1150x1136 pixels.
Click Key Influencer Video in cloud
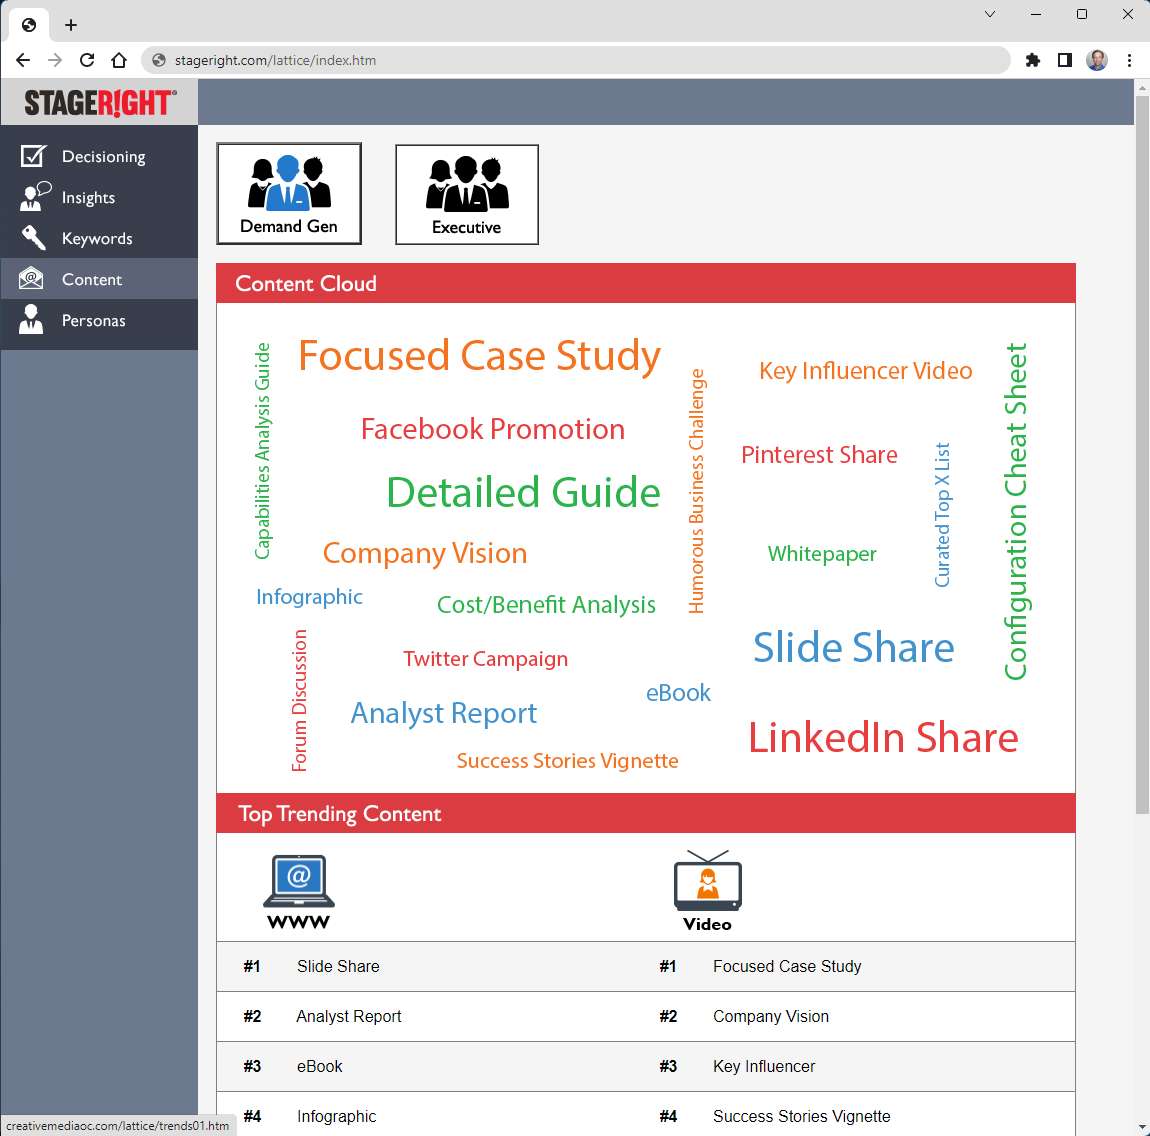[x=865, y=371]
